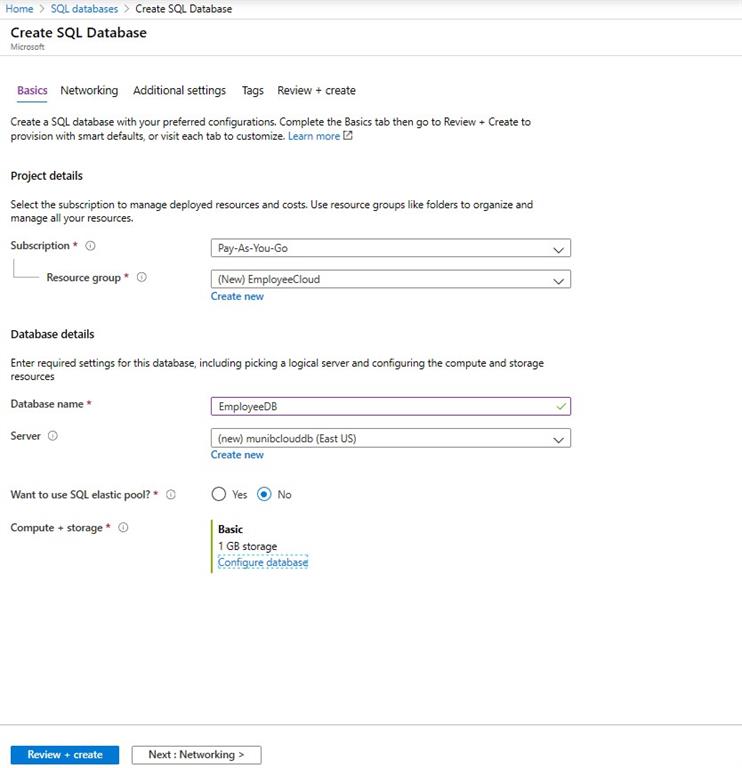742x768 pixels.
Task: Open the SQL elastic pool info icon
Action: (x=170, y=495)
